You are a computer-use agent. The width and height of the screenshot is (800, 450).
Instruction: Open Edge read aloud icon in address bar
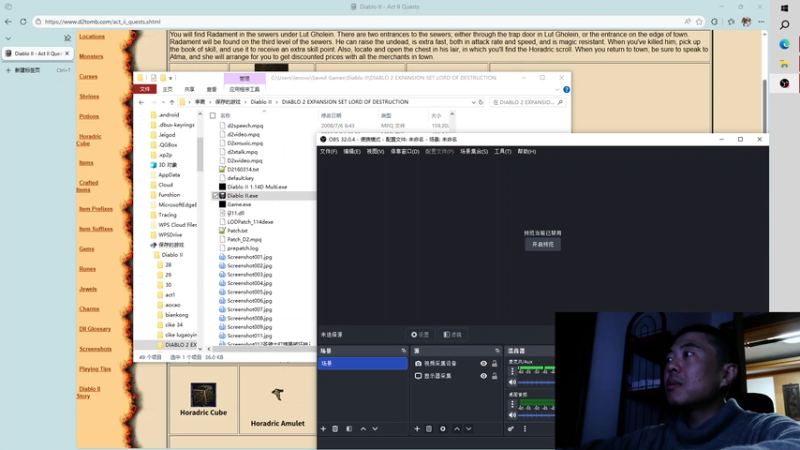coord(687,21)
